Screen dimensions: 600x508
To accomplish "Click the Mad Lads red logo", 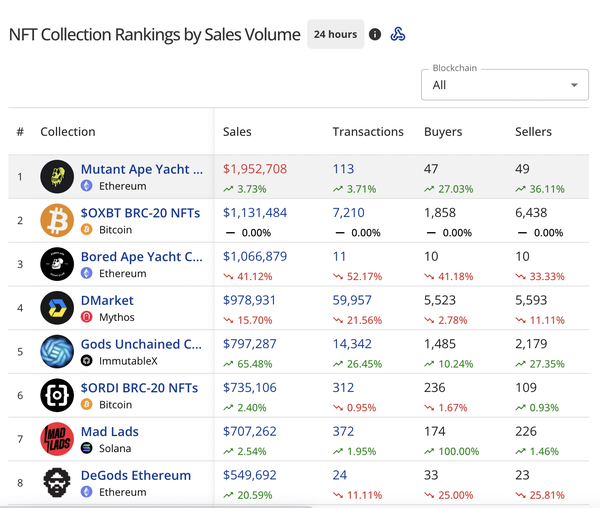I will point(57,439).
